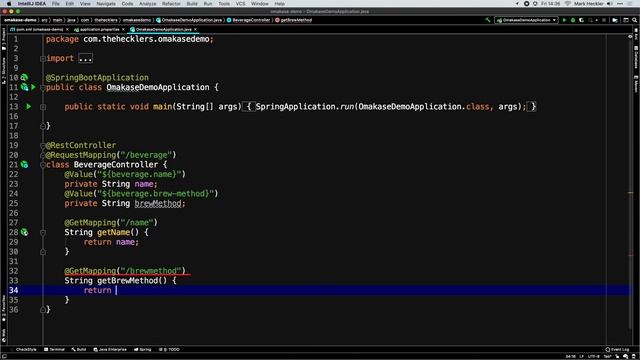Viewport: 640px width, 360px height.
Task: Toggle the fold marker at @RequestMapping line 20
Action: pyautogui.click(x=43, y=155)
